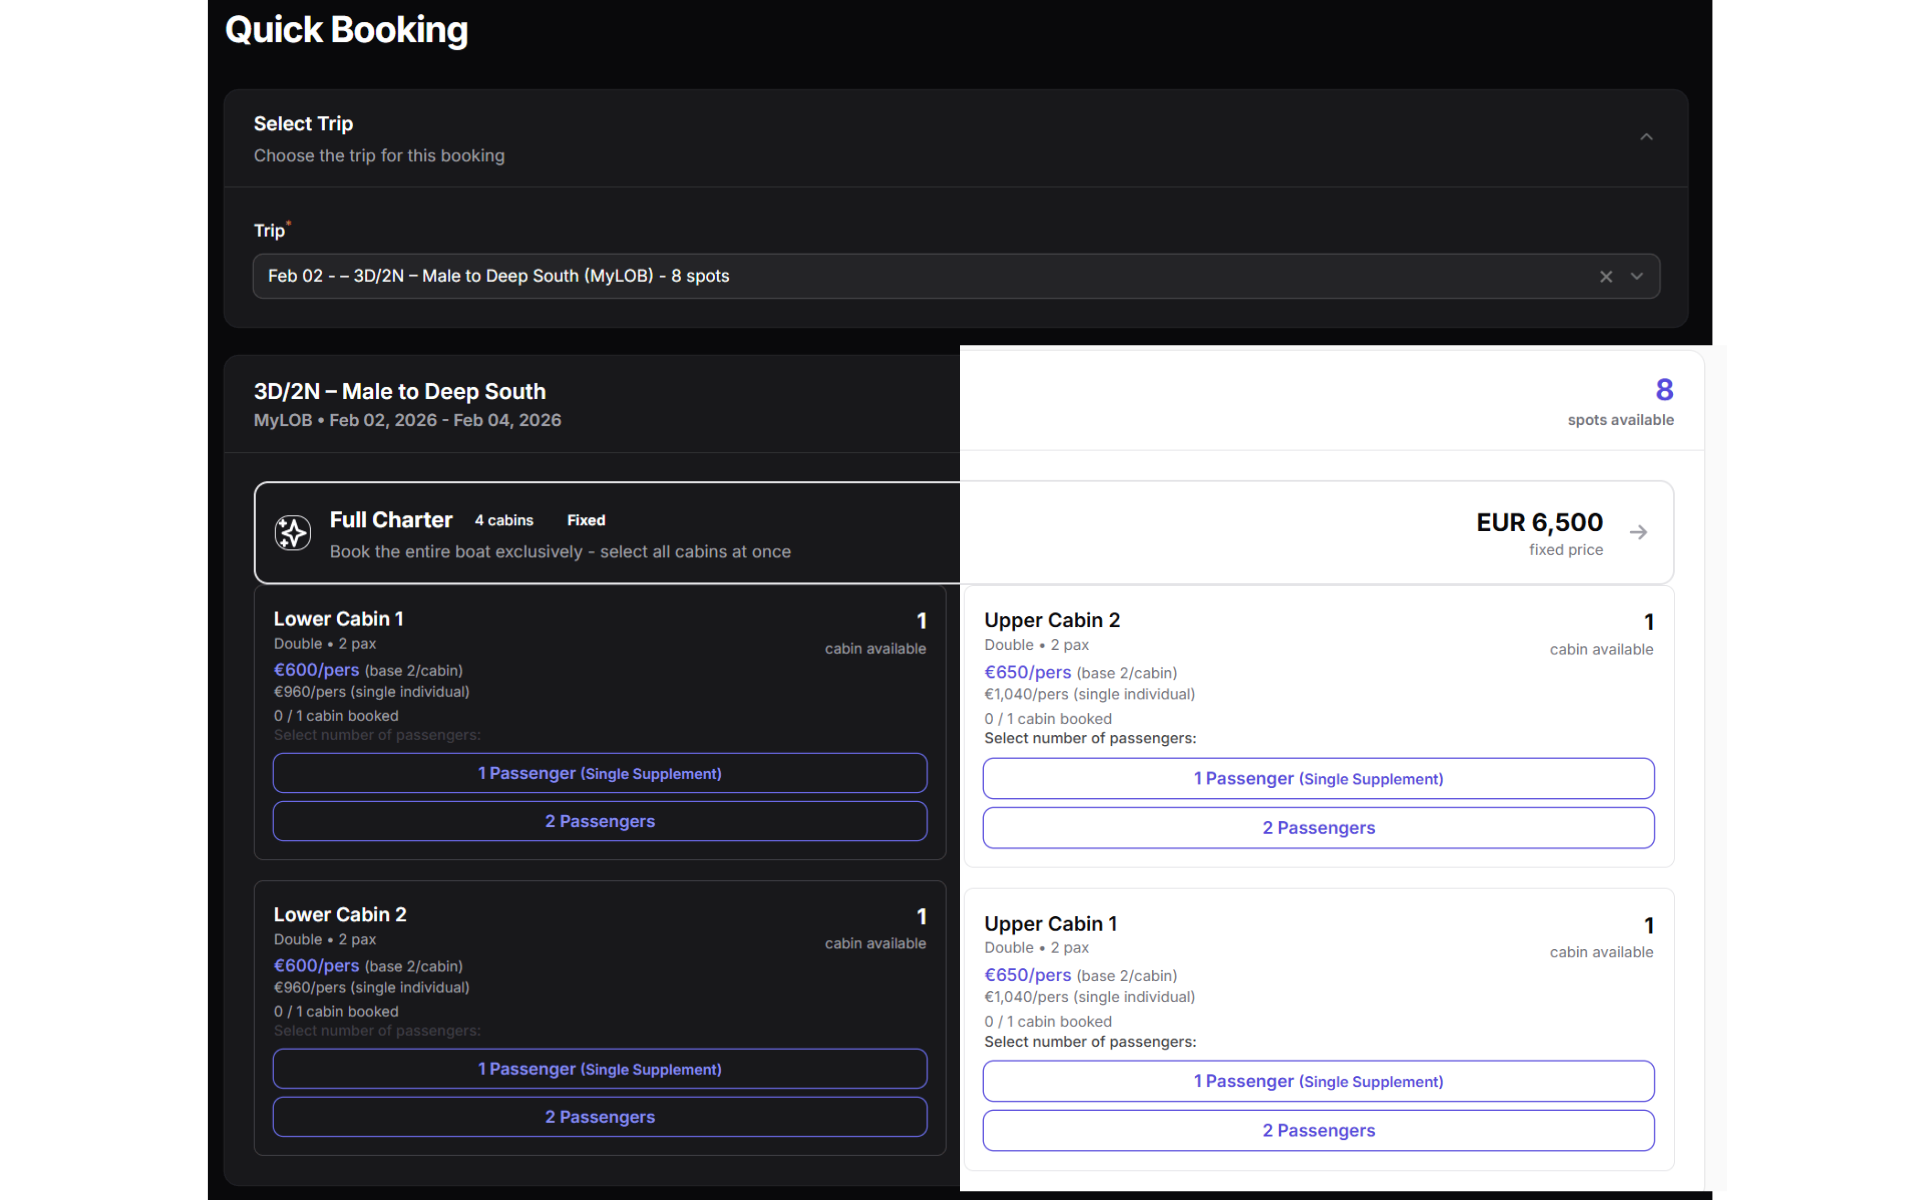Select 1 Passenger for Lower Cabin 2
1920x1200 pixels.
599,1068
